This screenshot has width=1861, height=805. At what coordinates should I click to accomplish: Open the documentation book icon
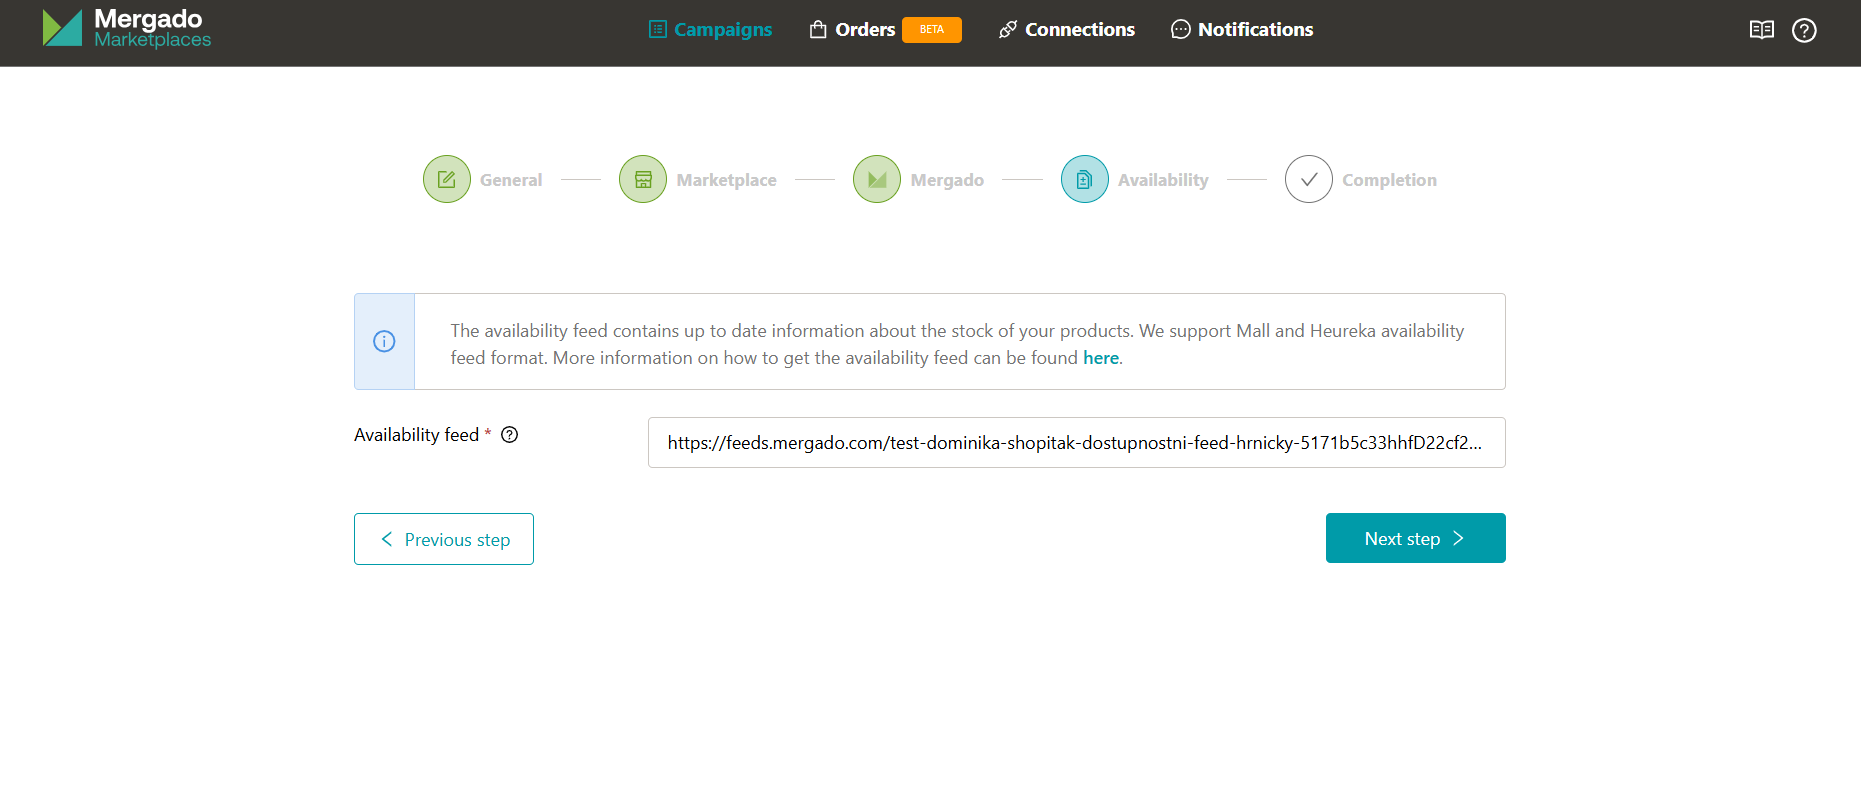click(1761, 30)
